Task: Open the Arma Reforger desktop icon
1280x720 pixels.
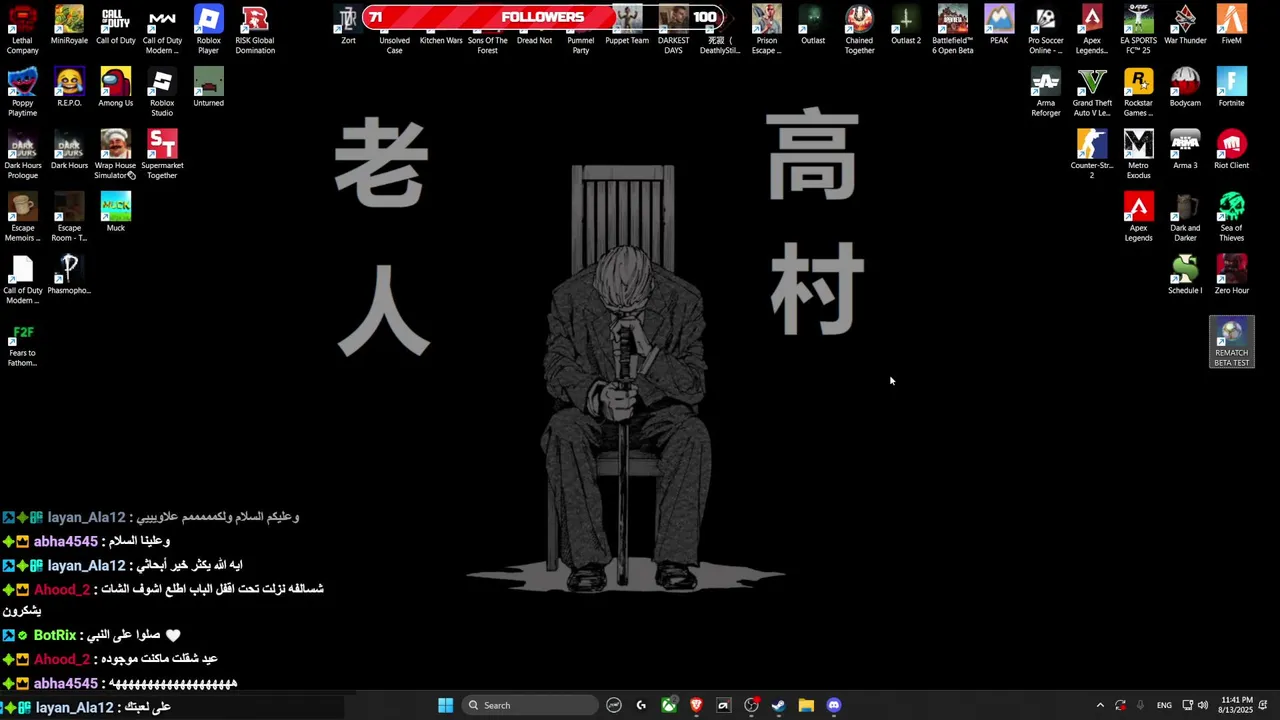Action: (1045, 93)
